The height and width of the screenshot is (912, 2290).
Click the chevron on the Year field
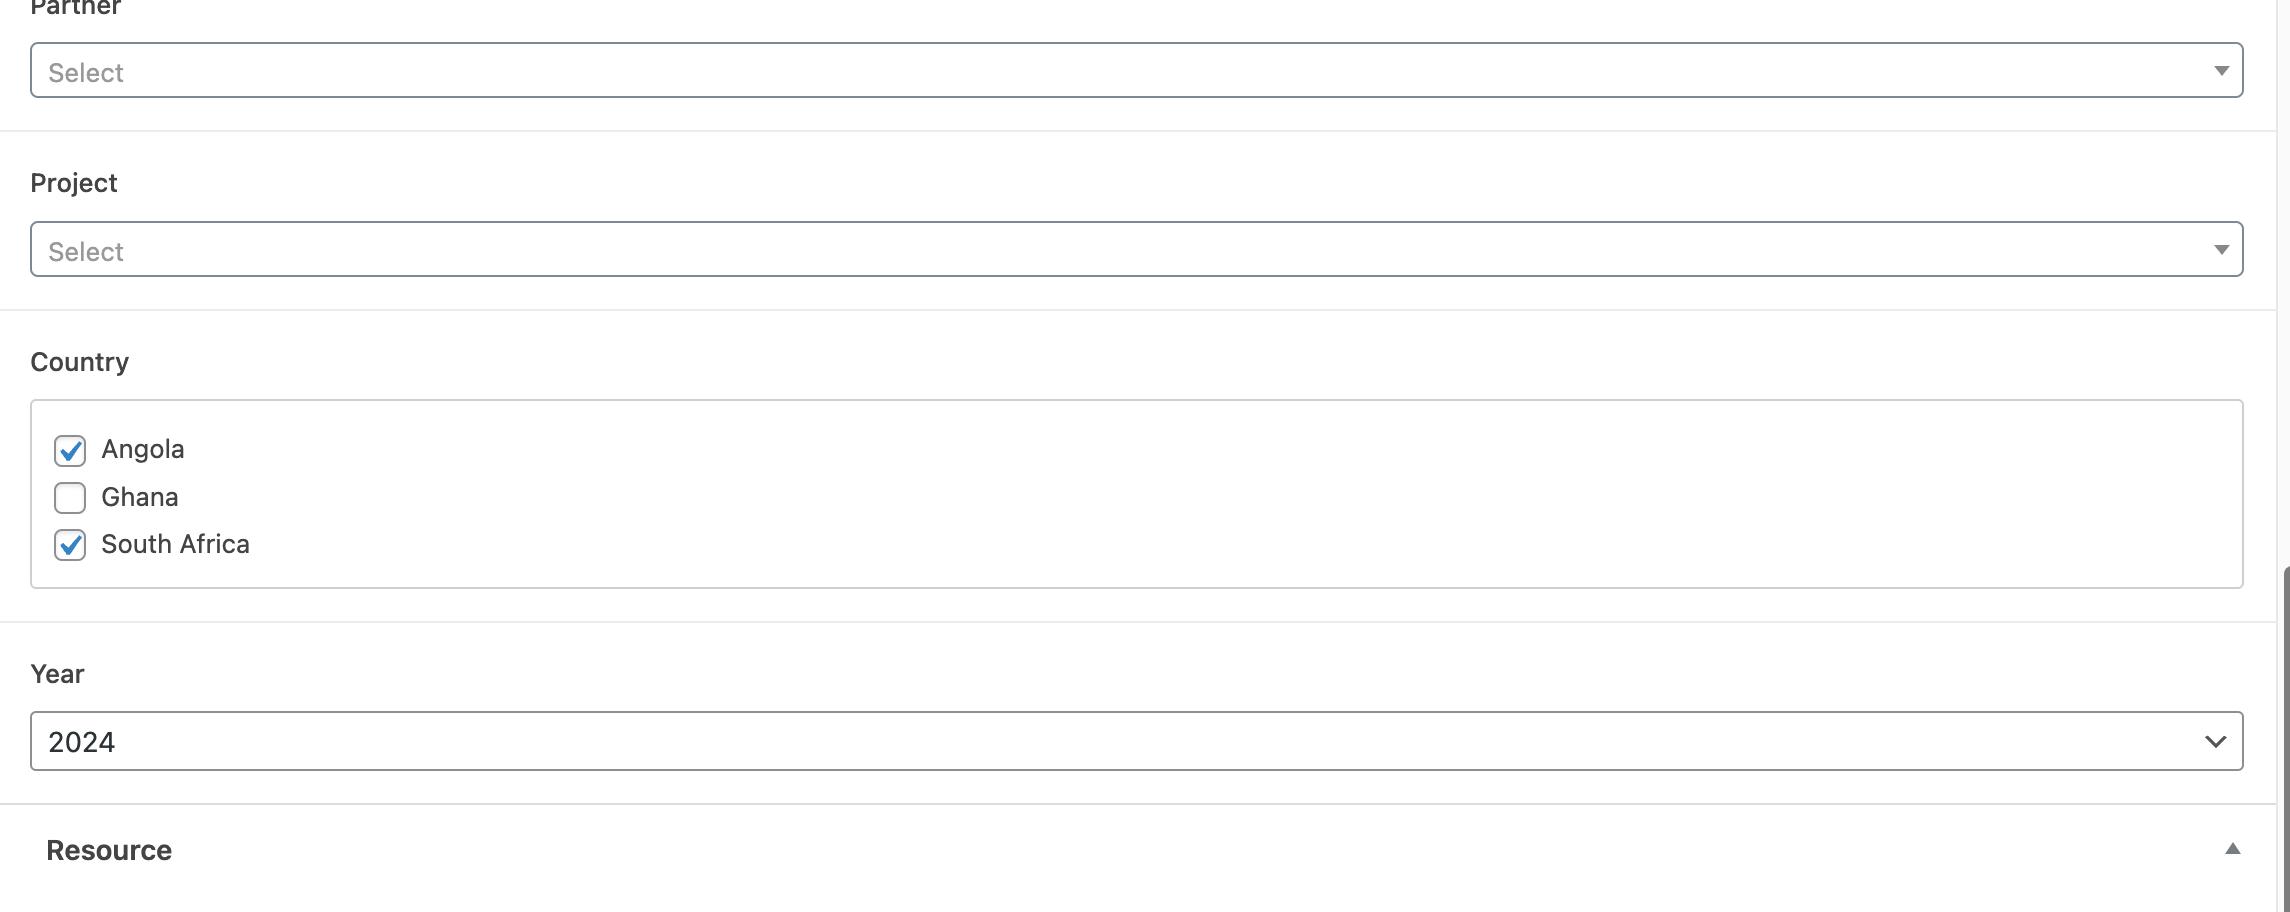2215,742
